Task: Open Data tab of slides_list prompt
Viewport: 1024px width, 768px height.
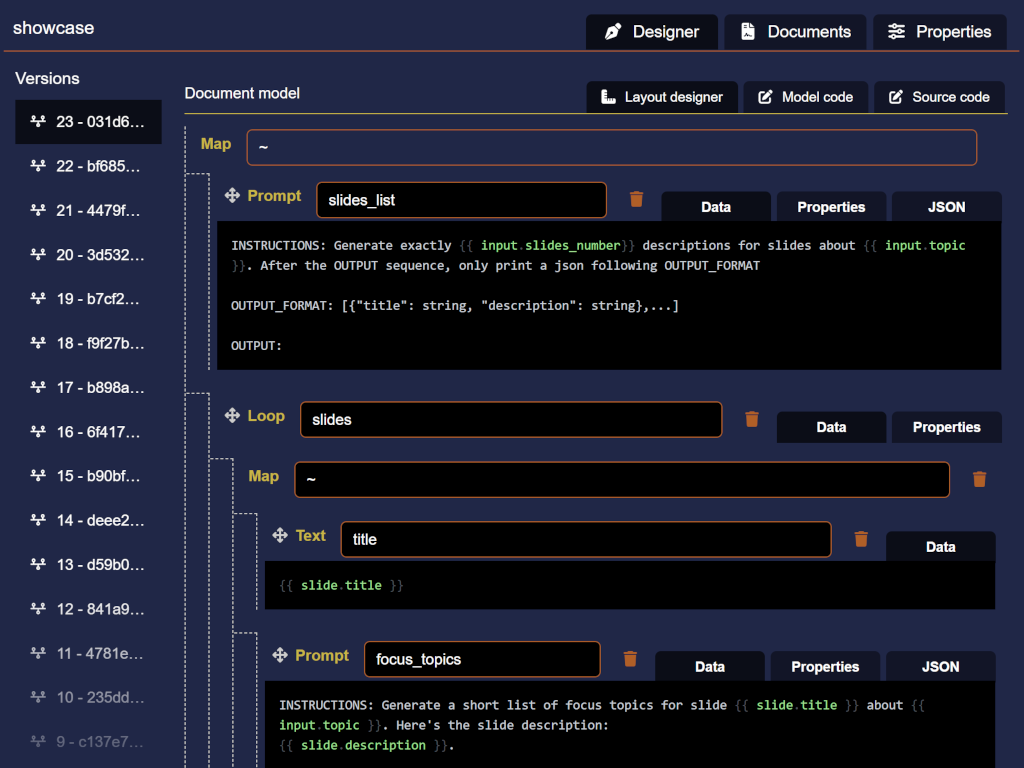Action: click(716, 207)
